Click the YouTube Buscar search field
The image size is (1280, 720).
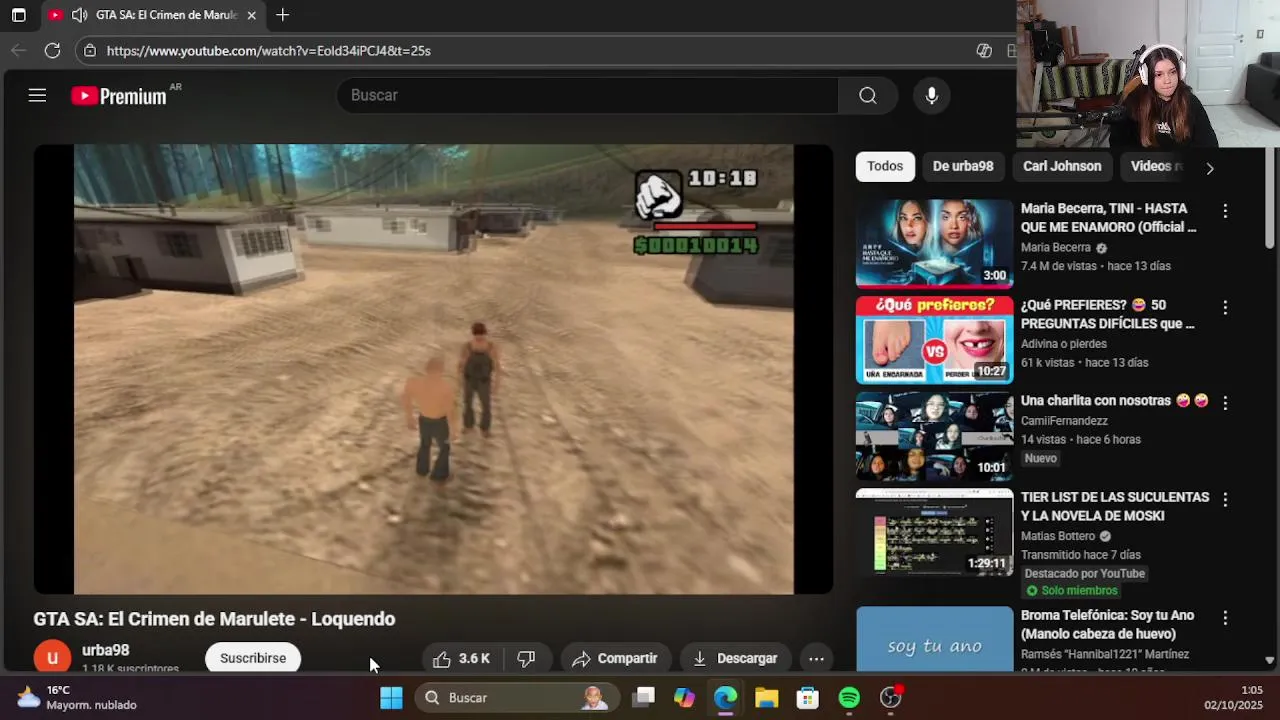[x=588, y=95]
